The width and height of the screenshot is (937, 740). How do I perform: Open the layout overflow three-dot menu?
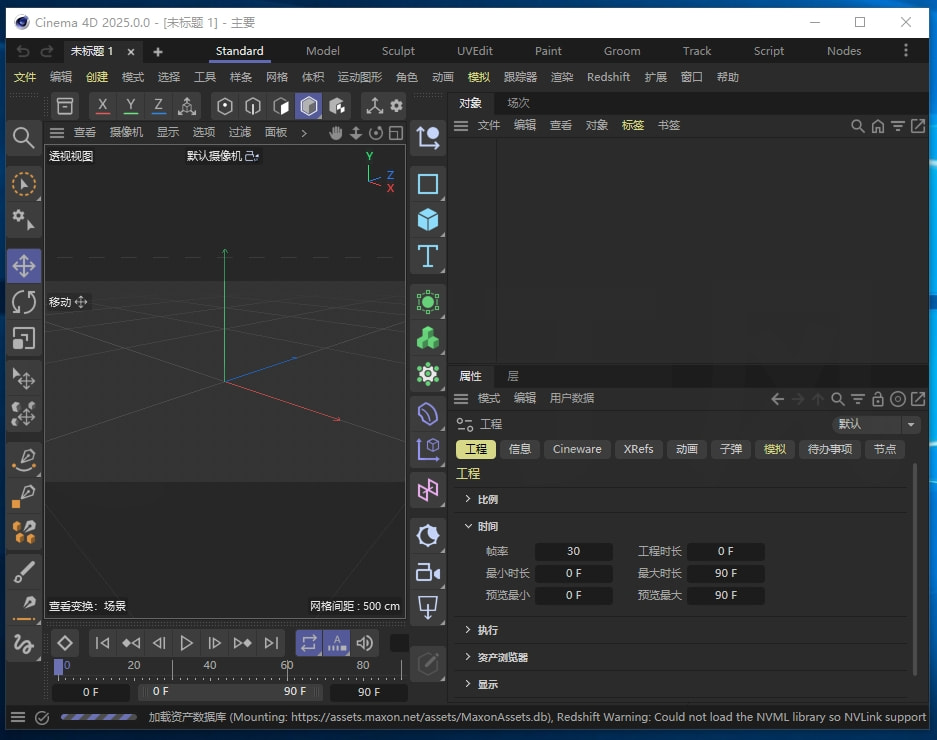[x=906, y=51]
